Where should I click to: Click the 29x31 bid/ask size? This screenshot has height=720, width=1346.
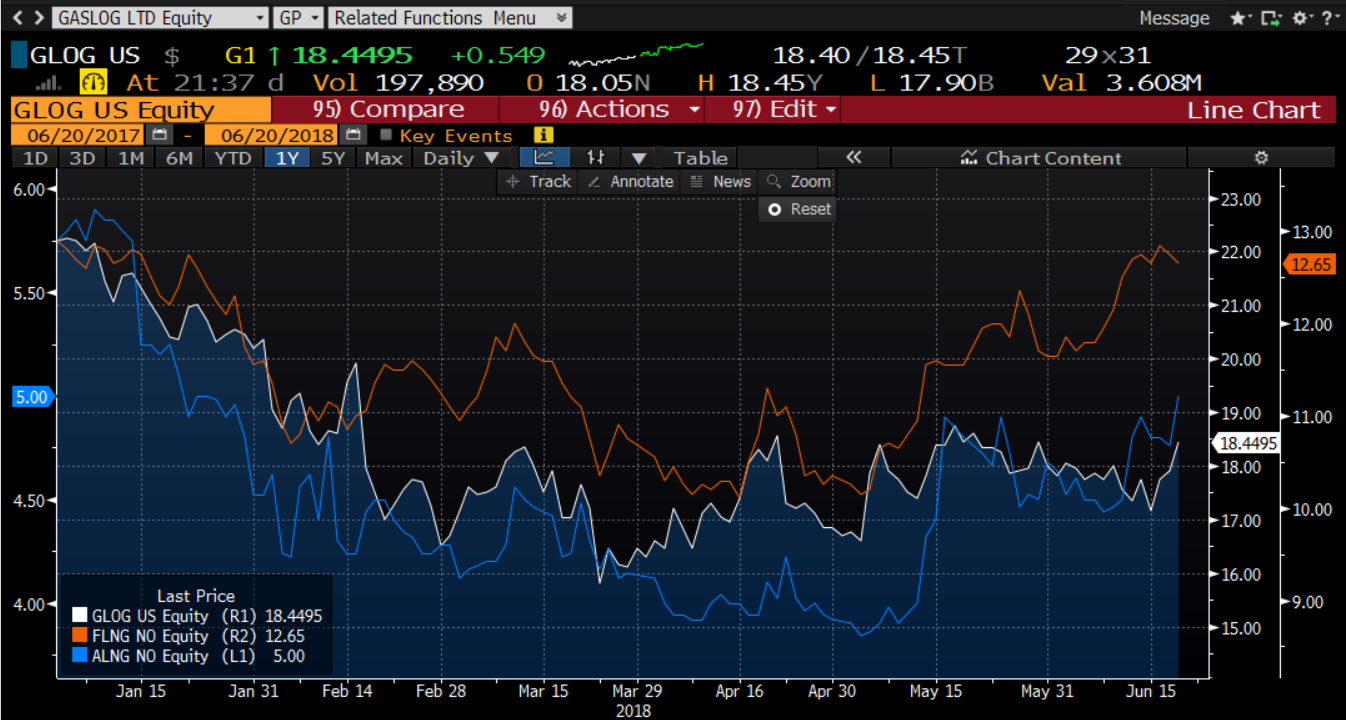(1108, 55)
